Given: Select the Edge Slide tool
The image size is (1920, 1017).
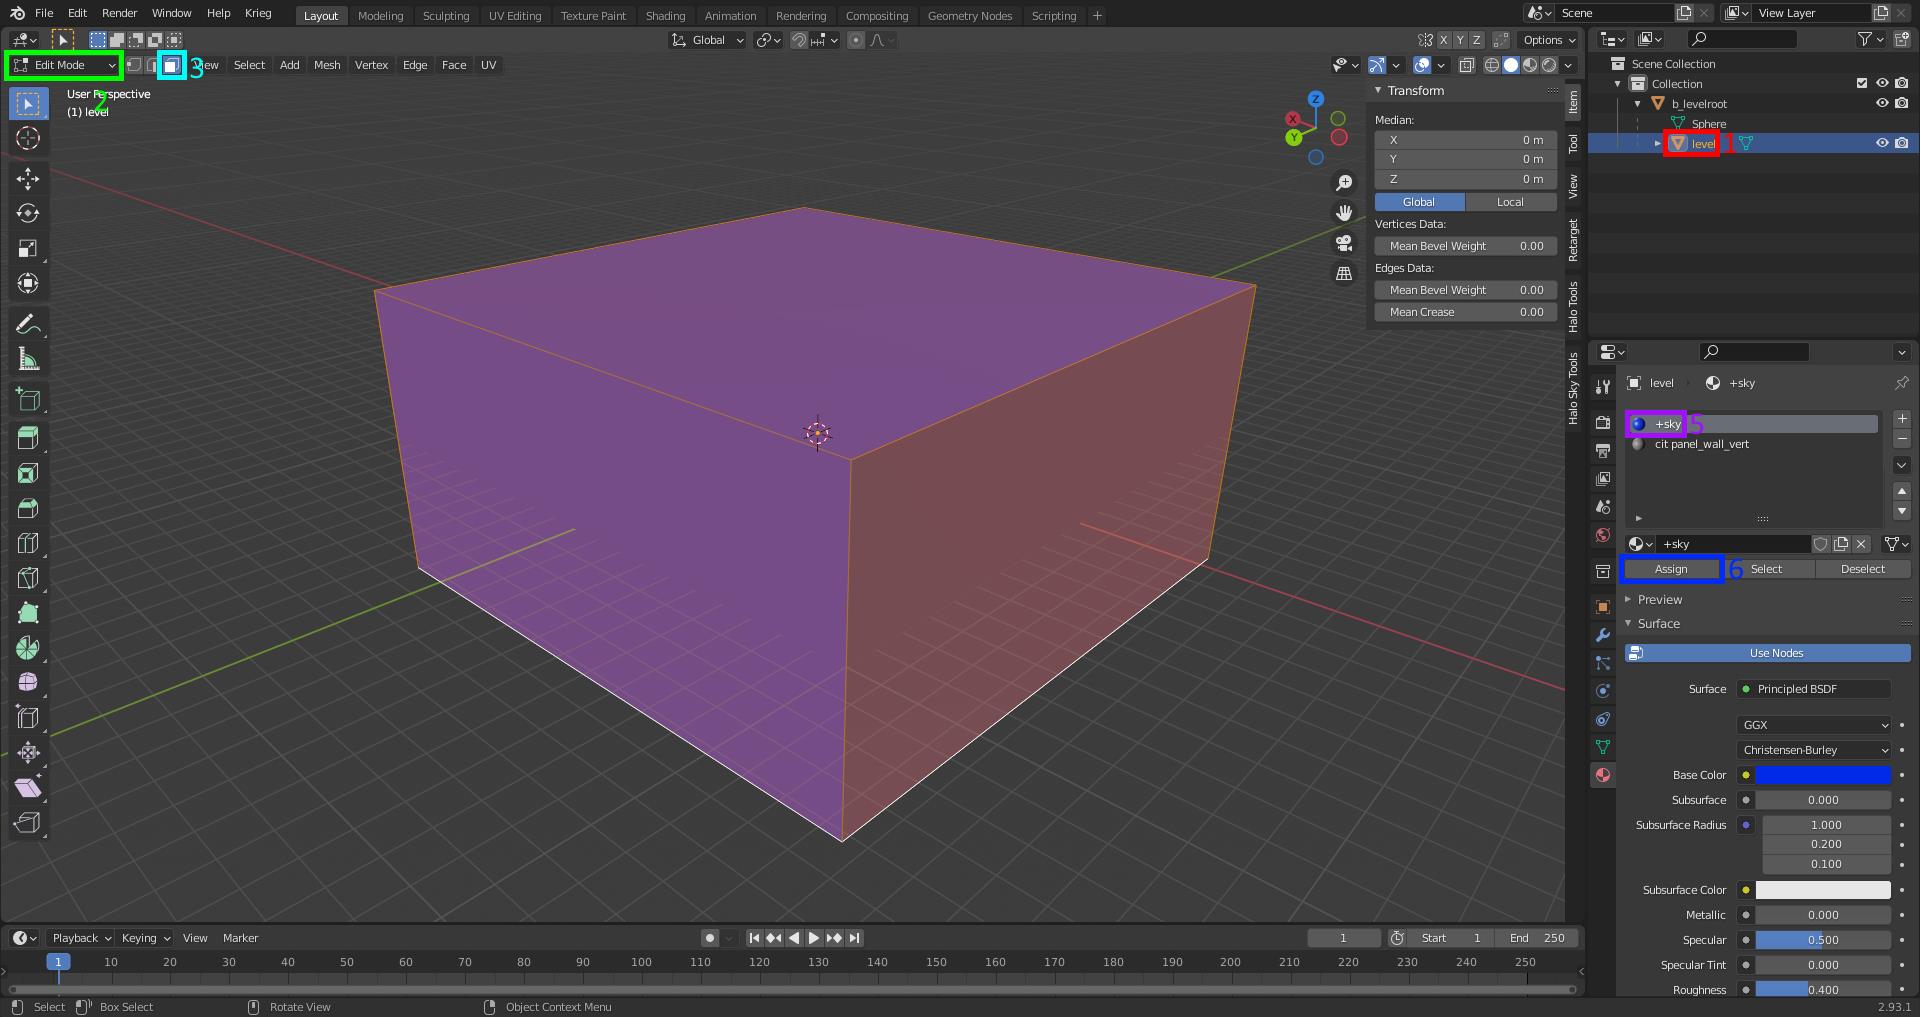Looking at the screenshot, I should coord(28,717).
